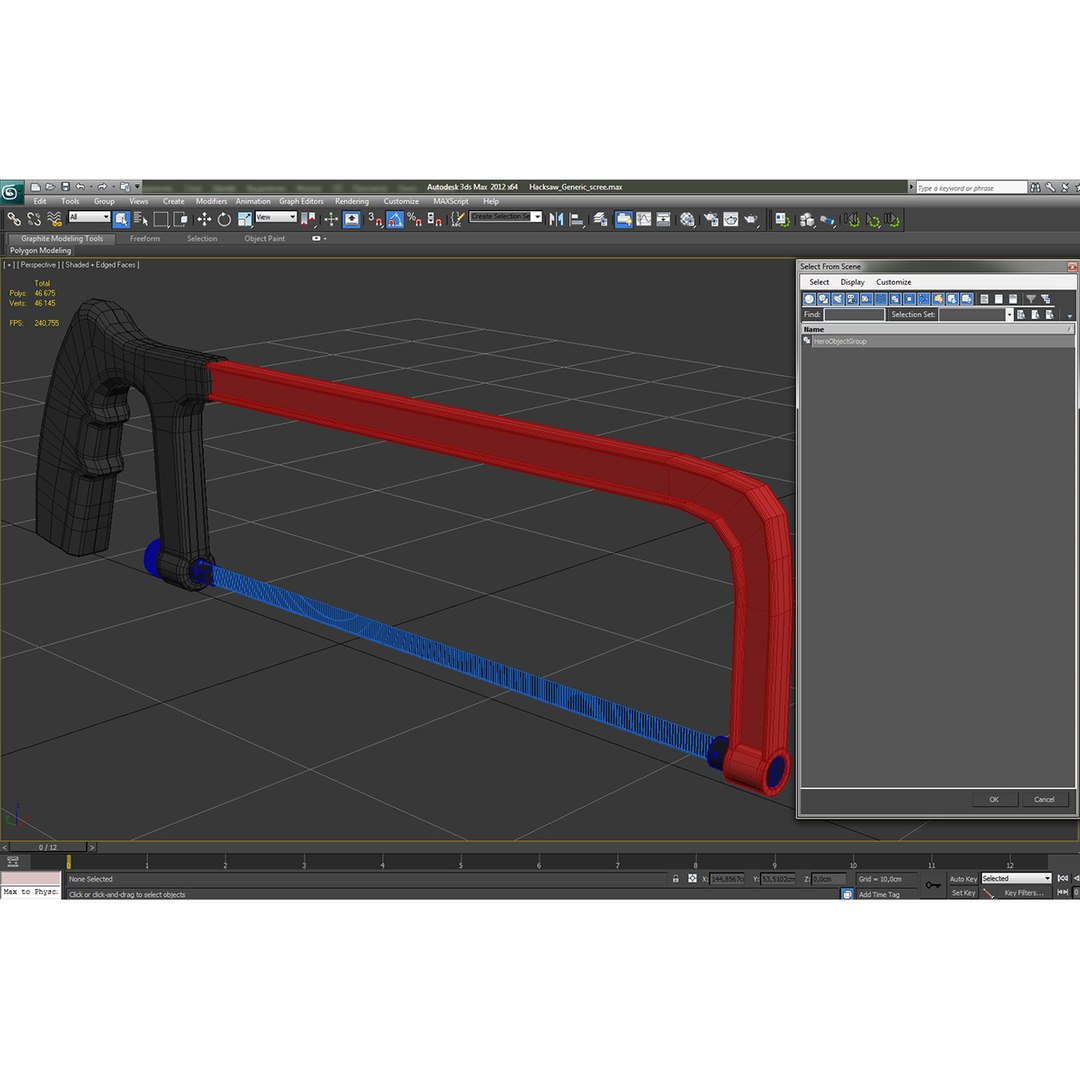1080x1080 pixels.
Task: Open the View reference coordinate system dropdown
Action: point(276,217)
